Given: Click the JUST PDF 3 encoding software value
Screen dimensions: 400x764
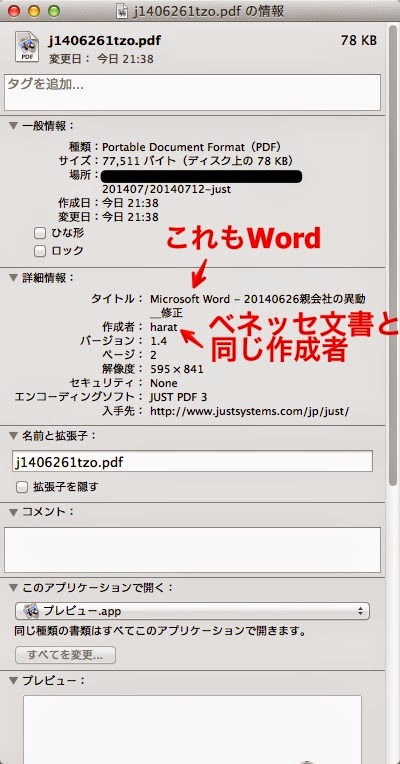Looking at the screenshot, I should click(x=178, y=397).
